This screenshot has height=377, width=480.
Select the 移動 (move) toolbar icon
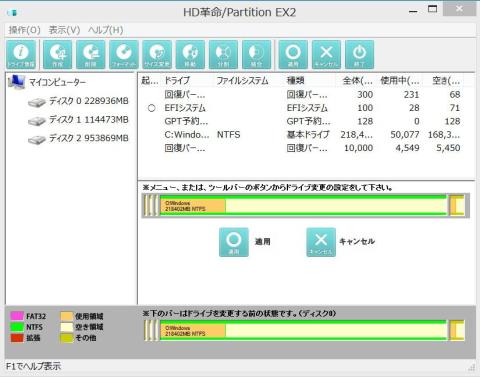tap(190, 55)
